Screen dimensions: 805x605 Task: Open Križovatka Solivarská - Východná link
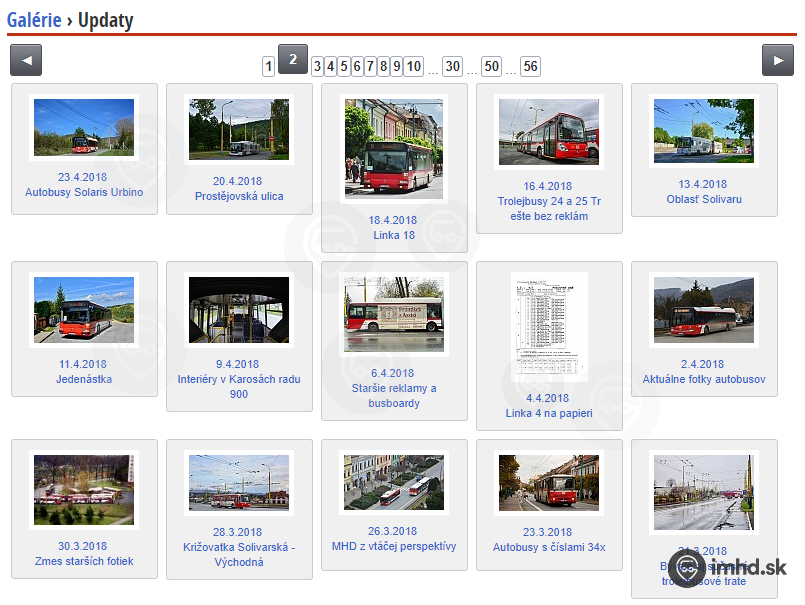(x=239, y=554)
